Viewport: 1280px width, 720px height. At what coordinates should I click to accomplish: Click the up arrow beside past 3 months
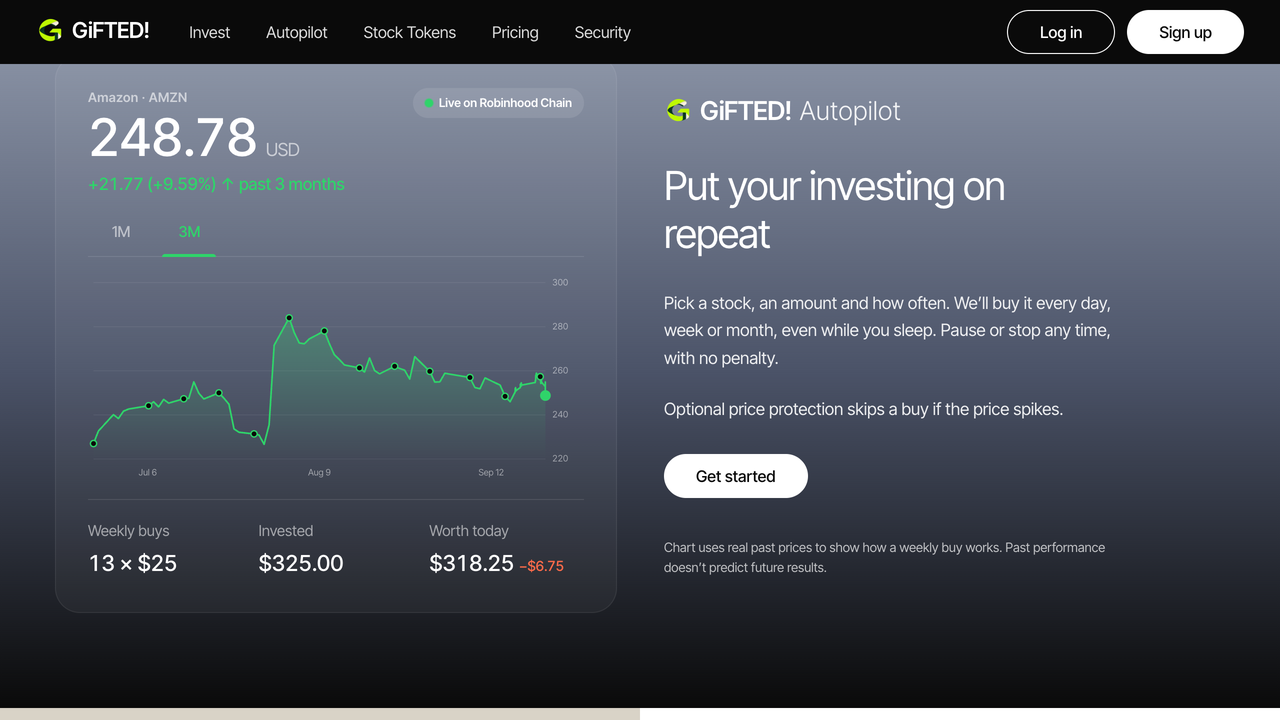coord(227,184)
